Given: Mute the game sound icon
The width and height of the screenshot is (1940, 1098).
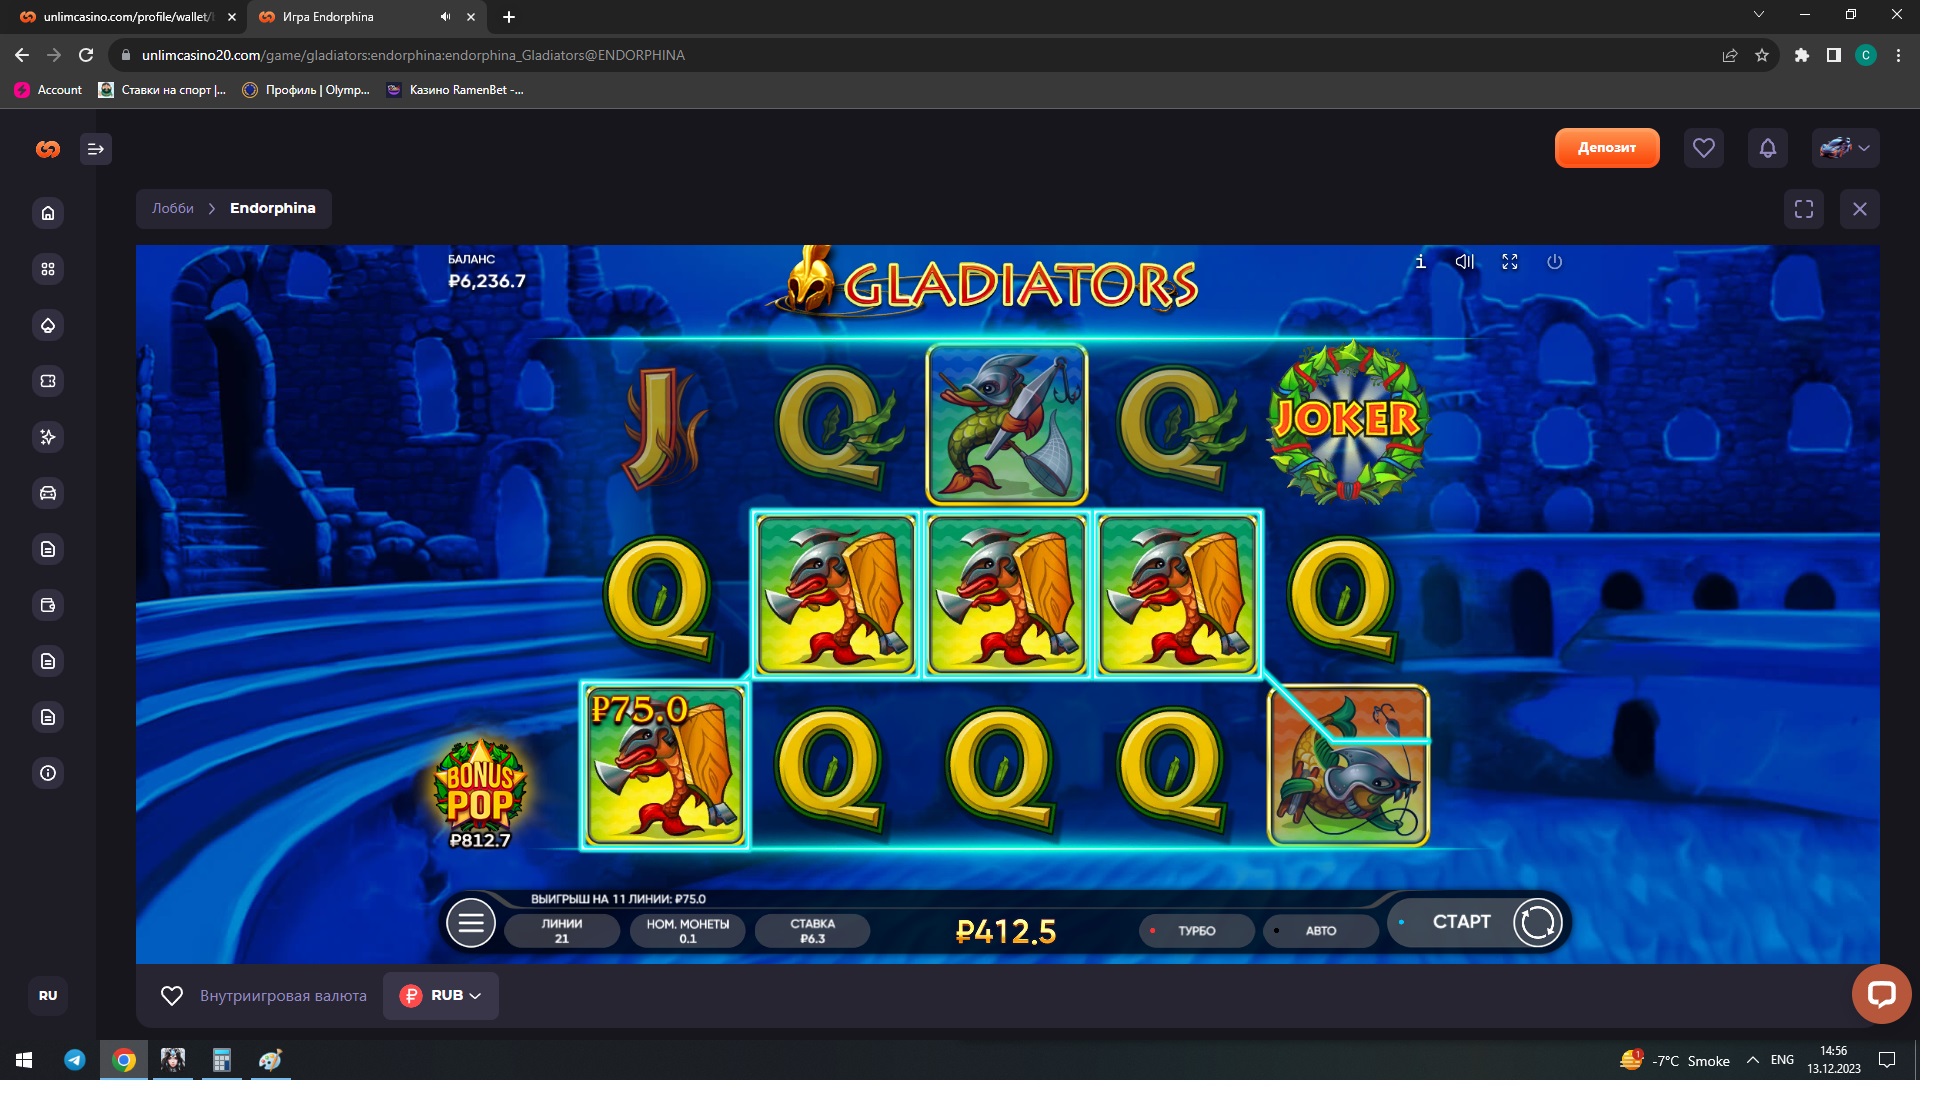Looking at the screenshot, I should 1464,262.
